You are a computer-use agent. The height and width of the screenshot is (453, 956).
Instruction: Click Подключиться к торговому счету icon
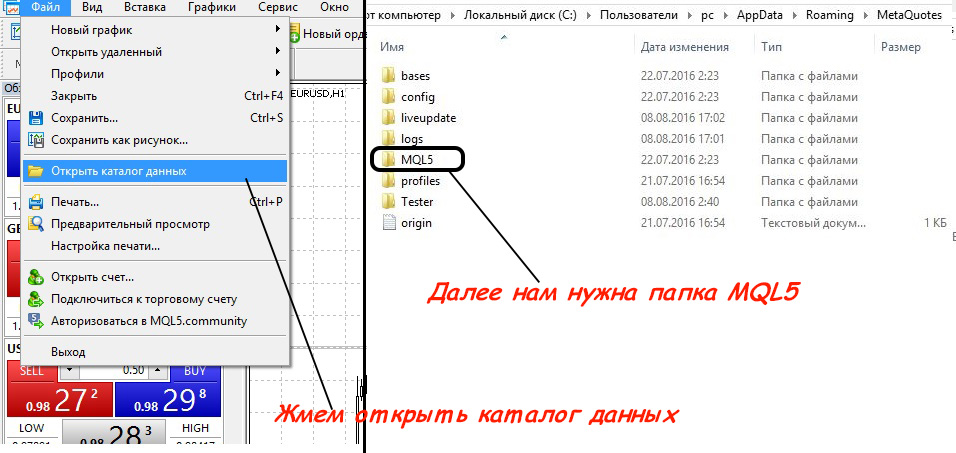pos(36,299)
